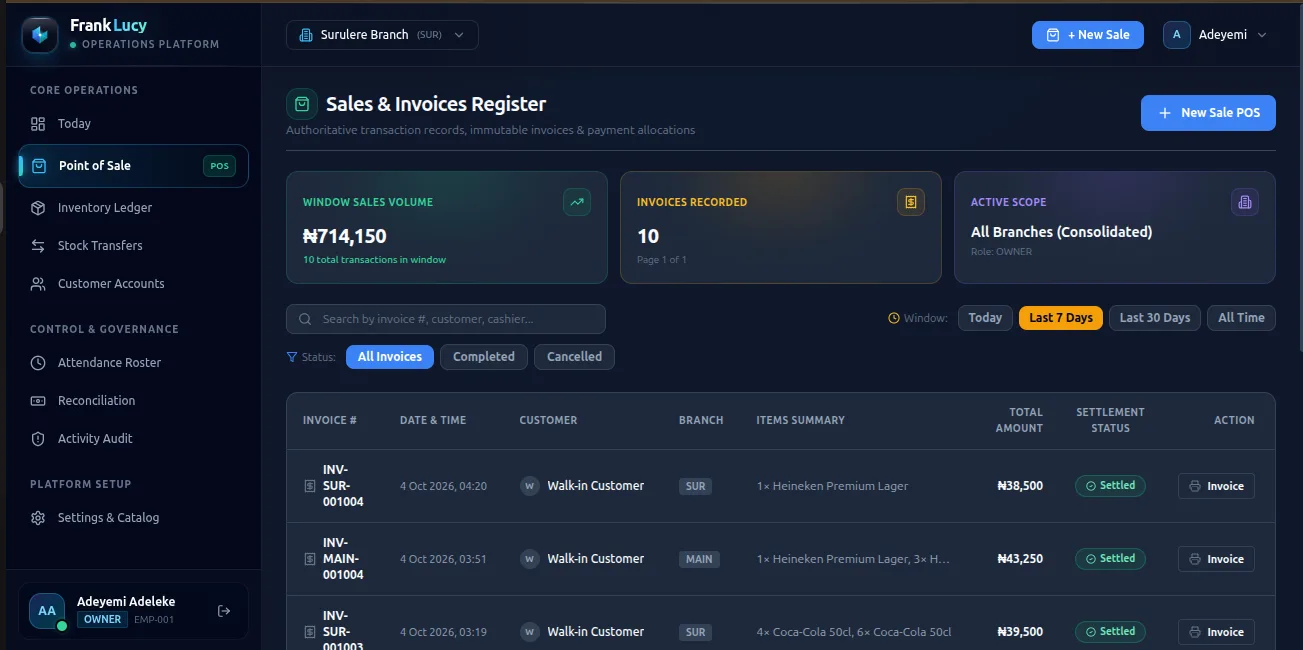Viewport: 1303px width, 650px height.
Task: Click the receipt icon next to INV-MAIN-001004
Action: click(x=310, y=559)
